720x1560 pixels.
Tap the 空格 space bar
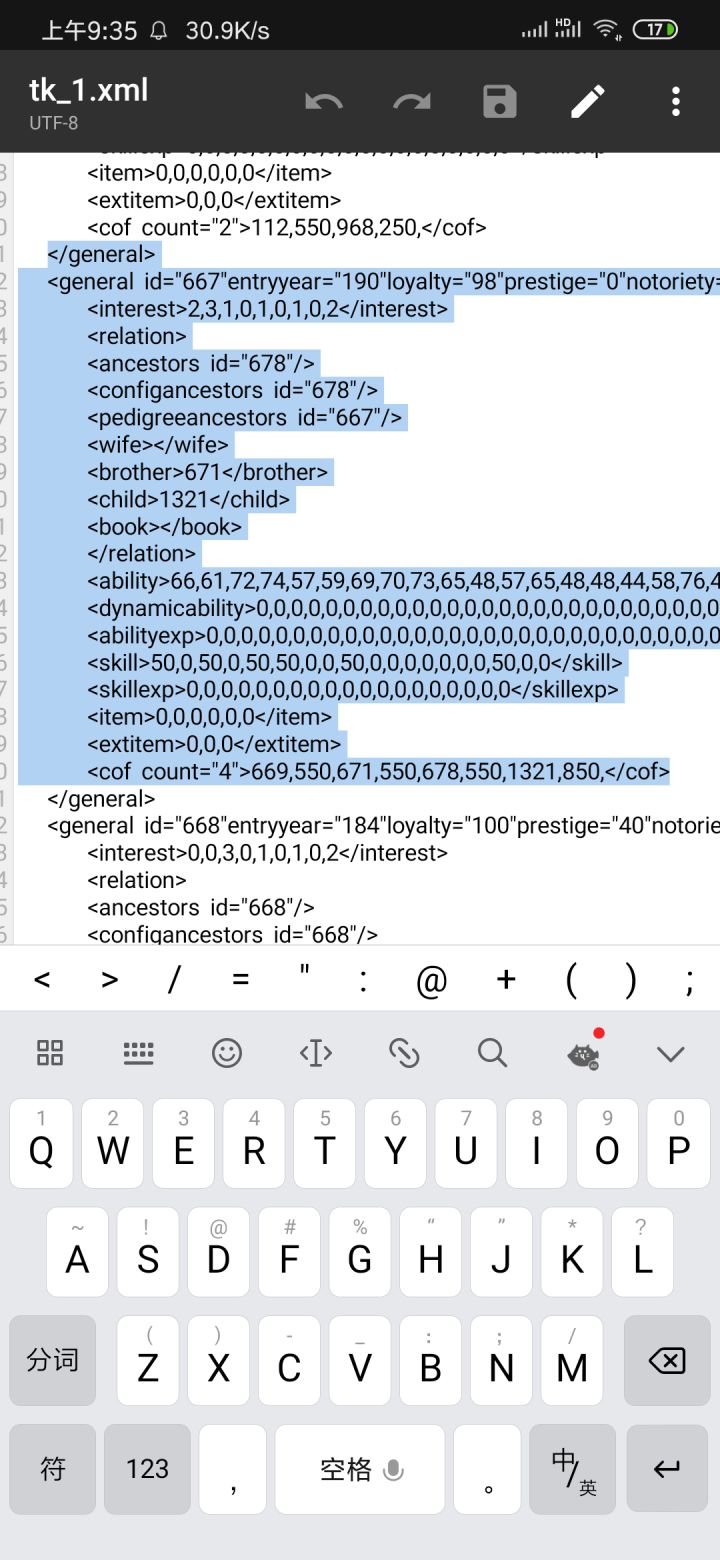[x=360, y=1469]
